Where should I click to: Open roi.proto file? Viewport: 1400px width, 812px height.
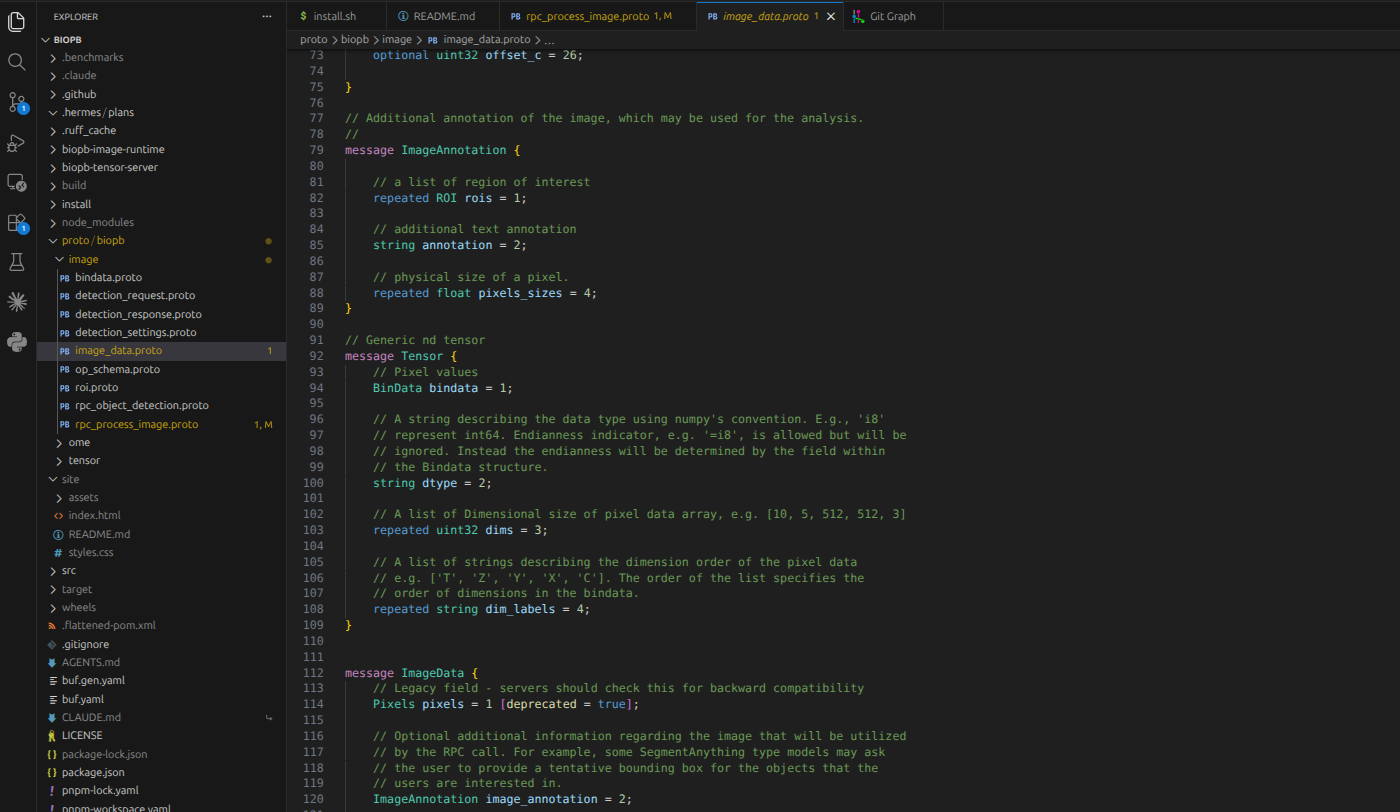96,387
